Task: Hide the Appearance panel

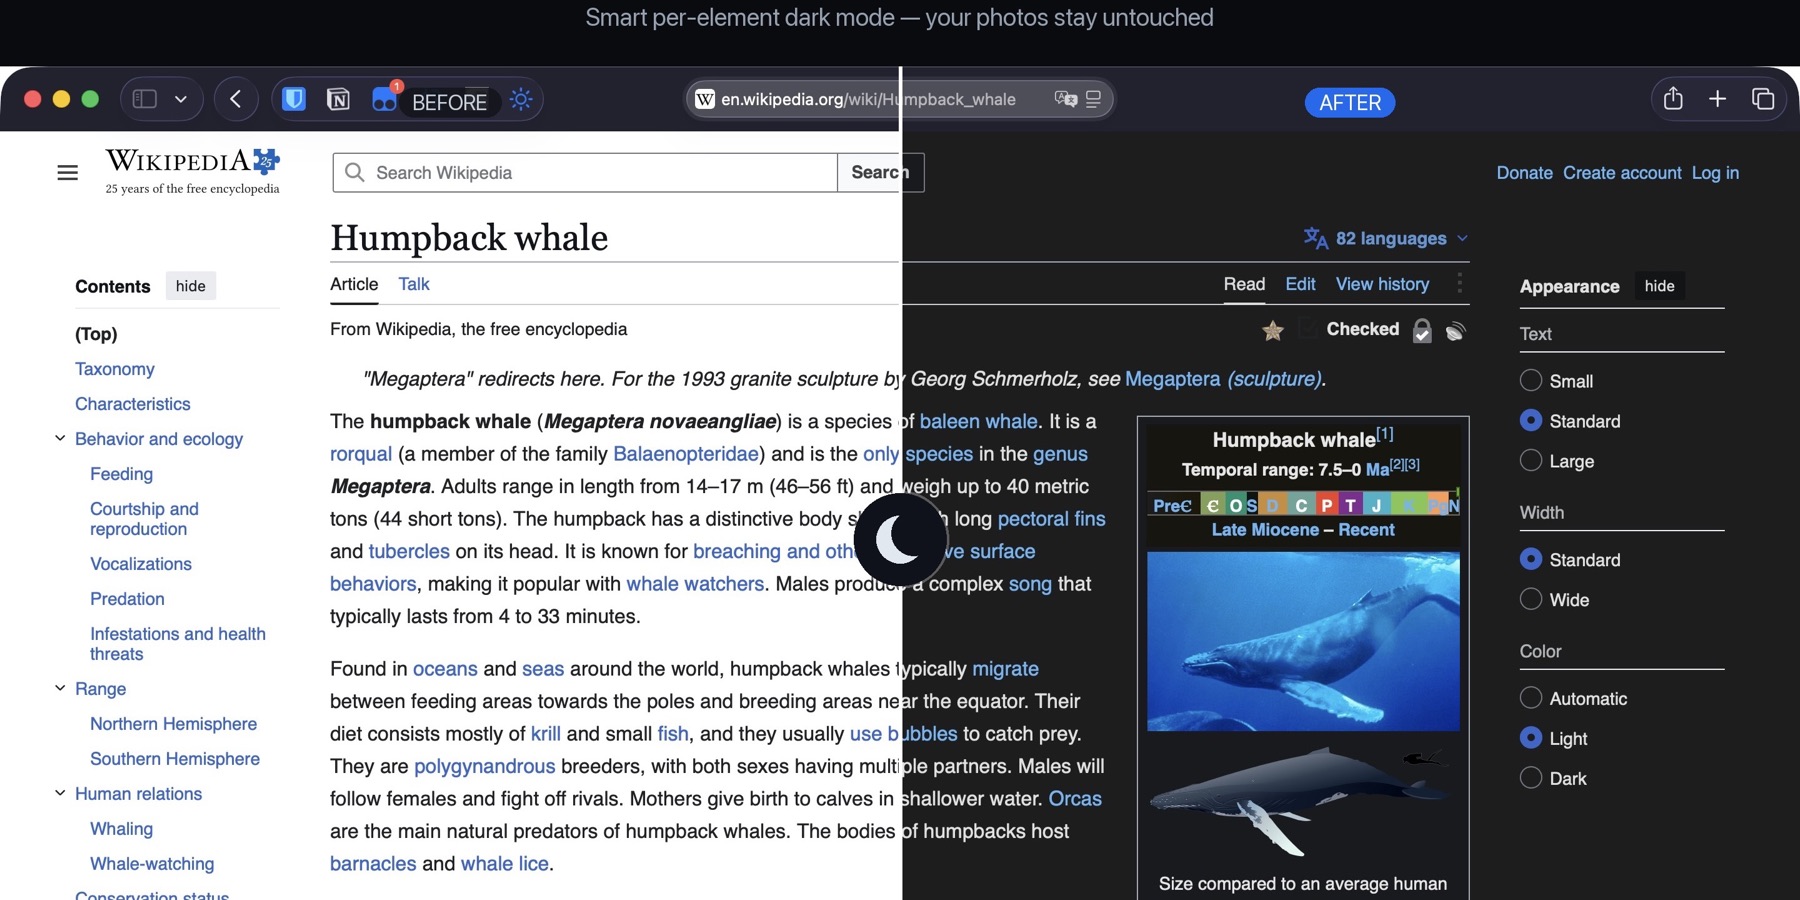Action: coord(1659,286)
